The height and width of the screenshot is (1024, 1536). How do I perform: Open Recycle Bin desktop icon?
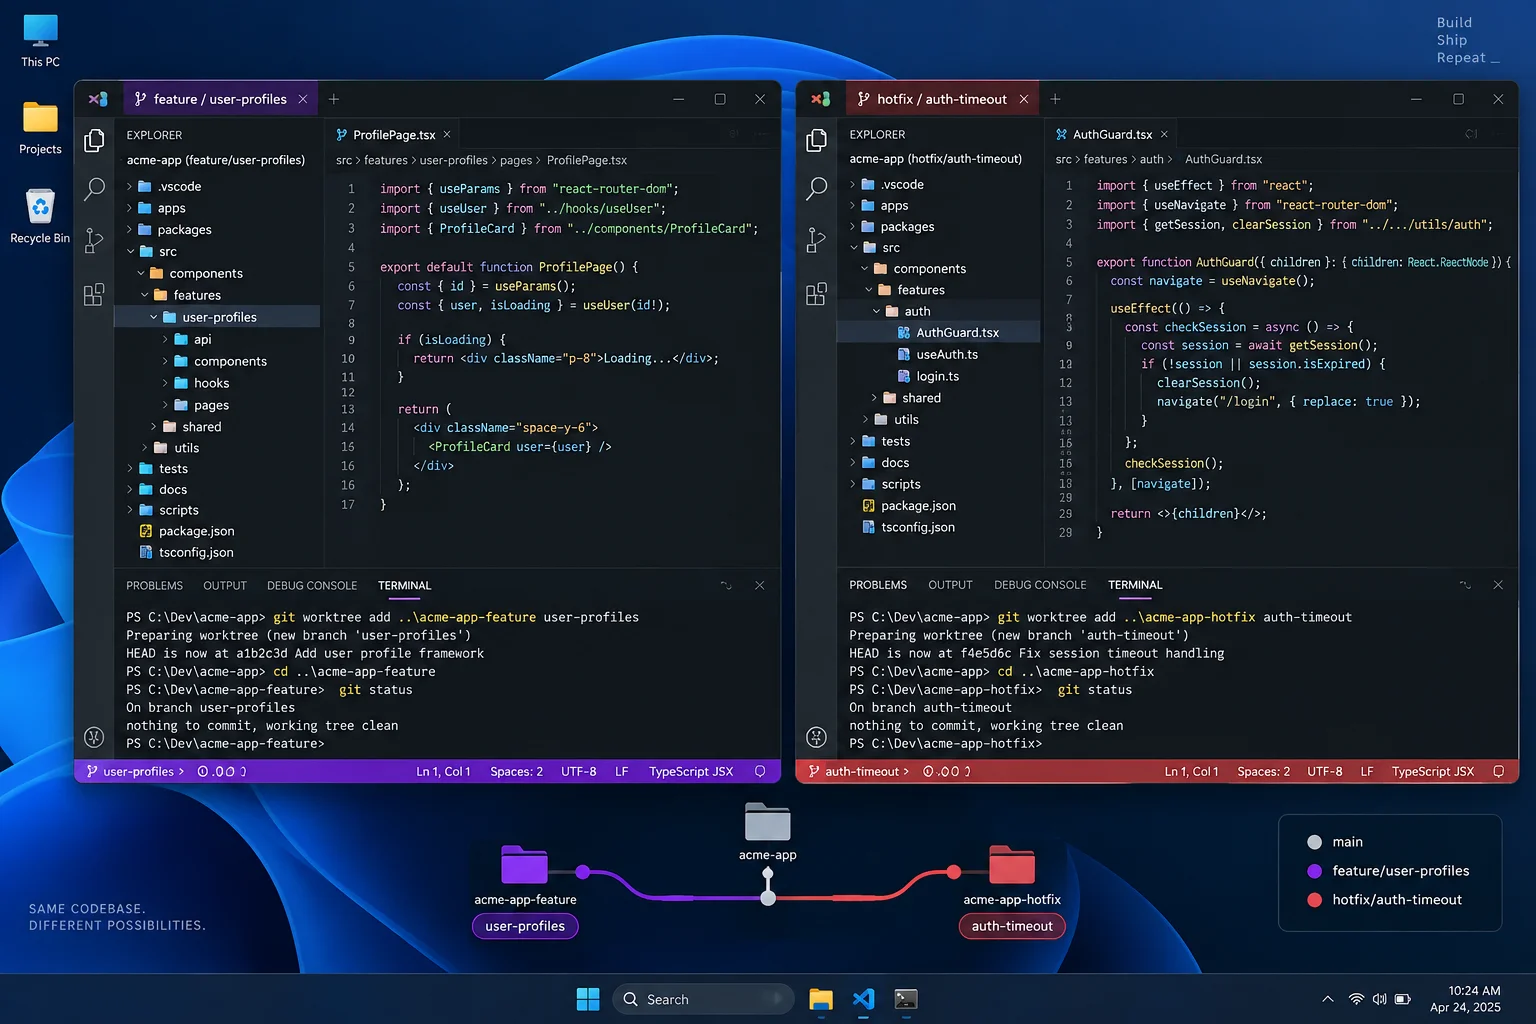point(40,215)
